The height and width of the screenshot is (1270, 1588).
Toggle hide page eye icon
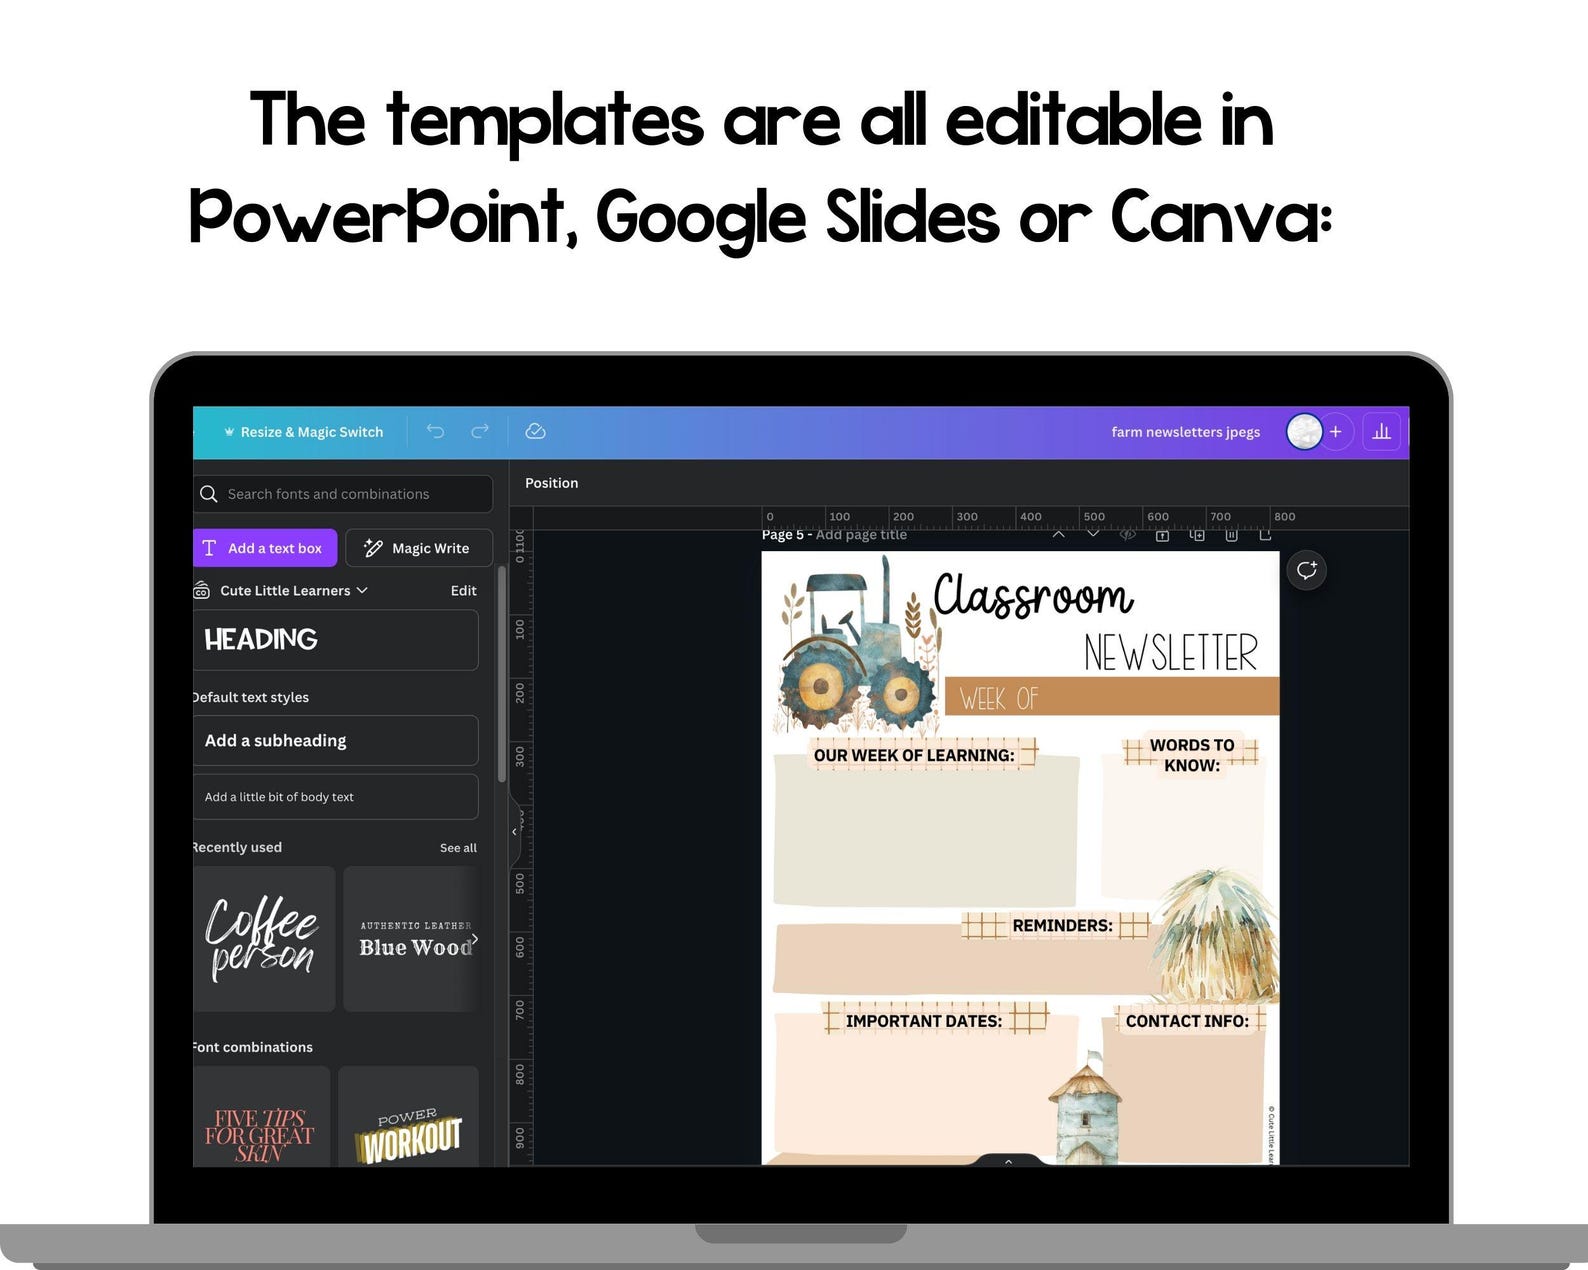pyautogui.click(x=1127, y=535)
